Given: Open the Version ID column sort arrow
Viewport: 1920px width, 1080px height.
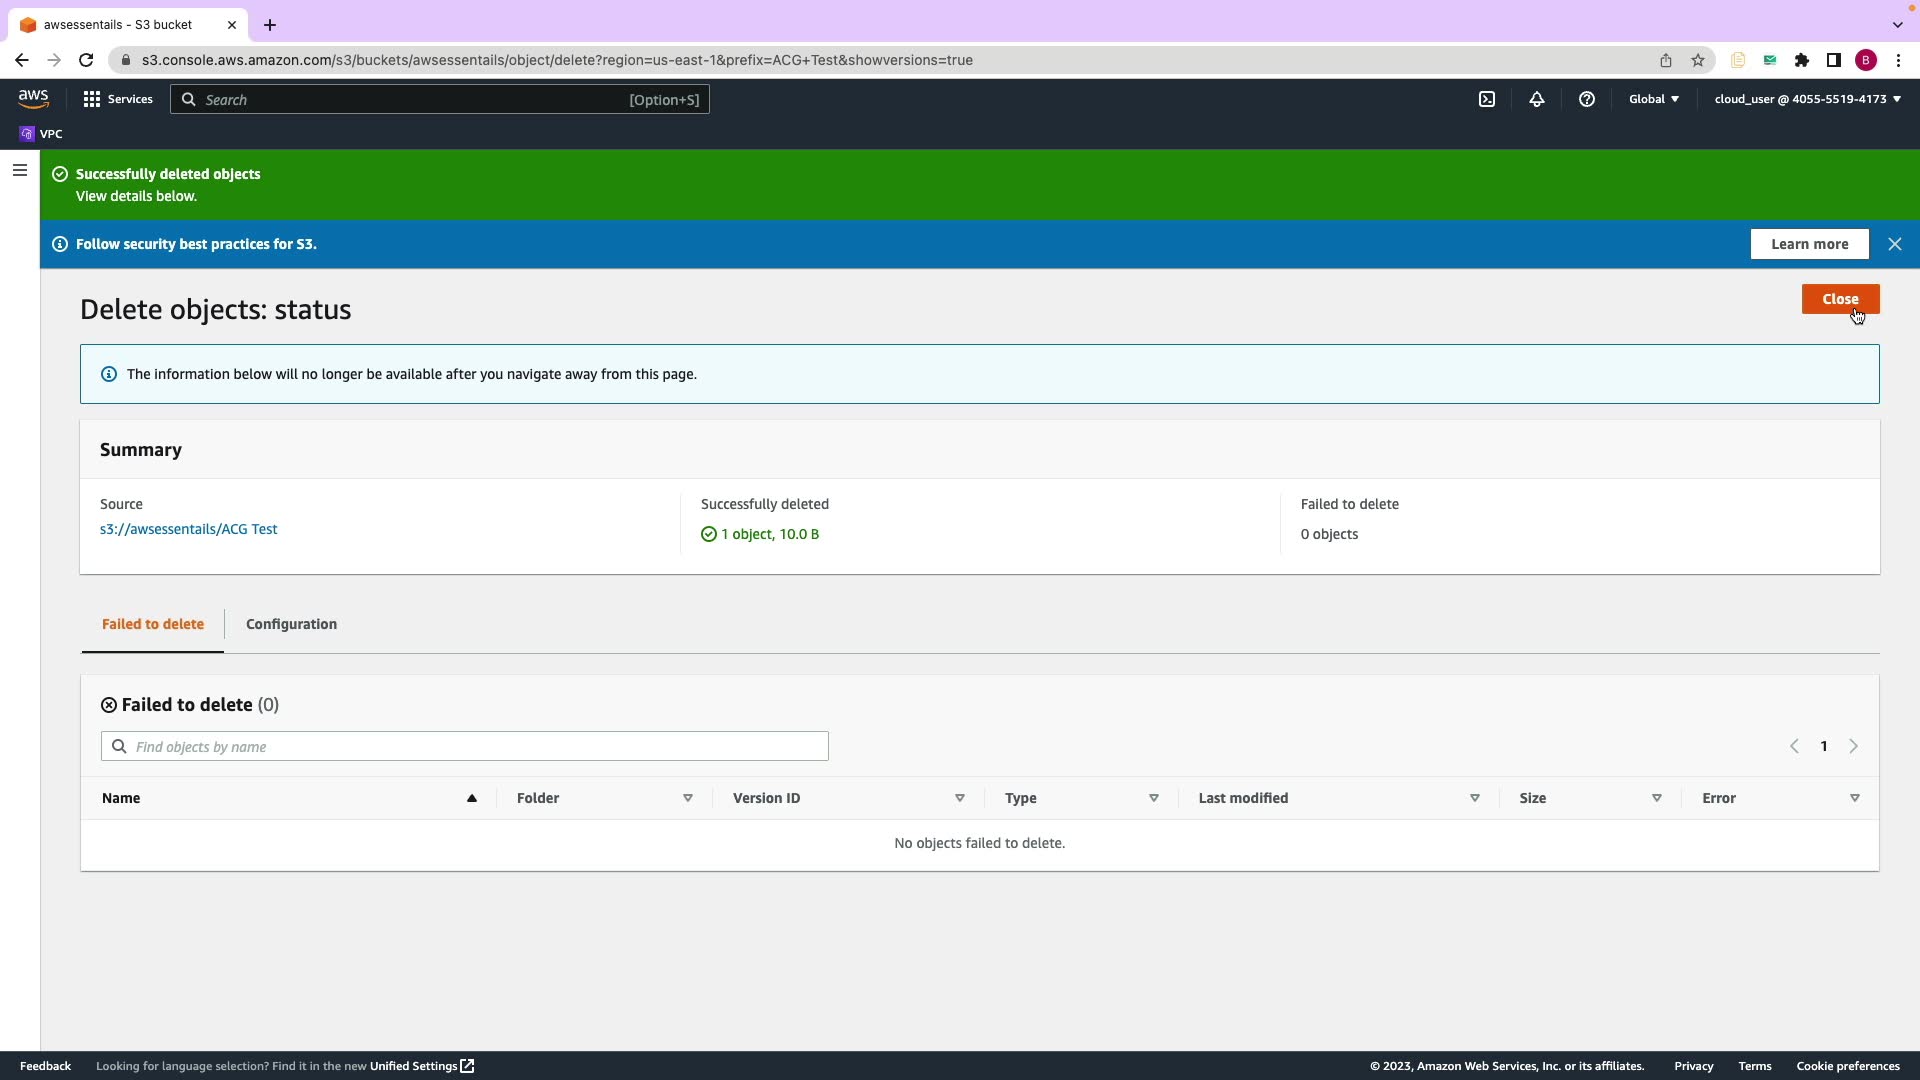Looking at the screenshot, I should pyautogui.click(x=960, y=798).
